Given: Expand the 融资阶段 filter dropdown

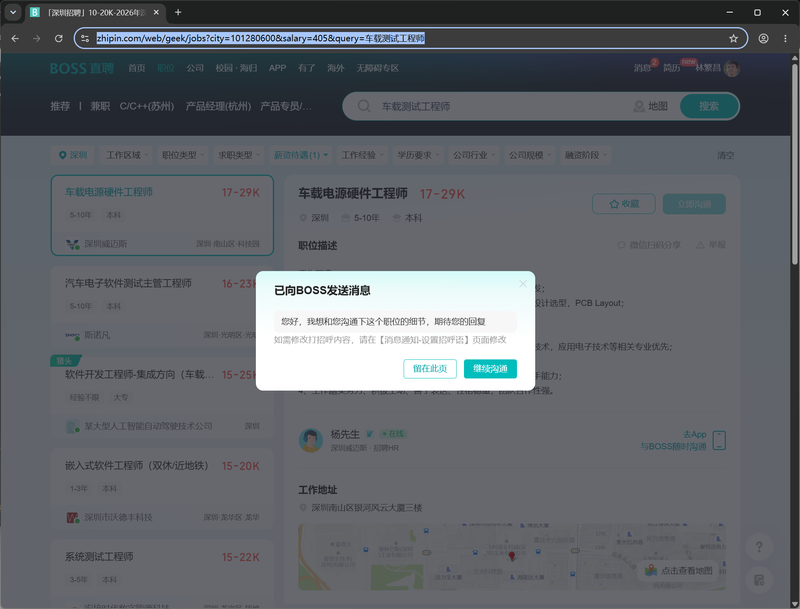Looking at the screenshot, I should click(586, 155).
